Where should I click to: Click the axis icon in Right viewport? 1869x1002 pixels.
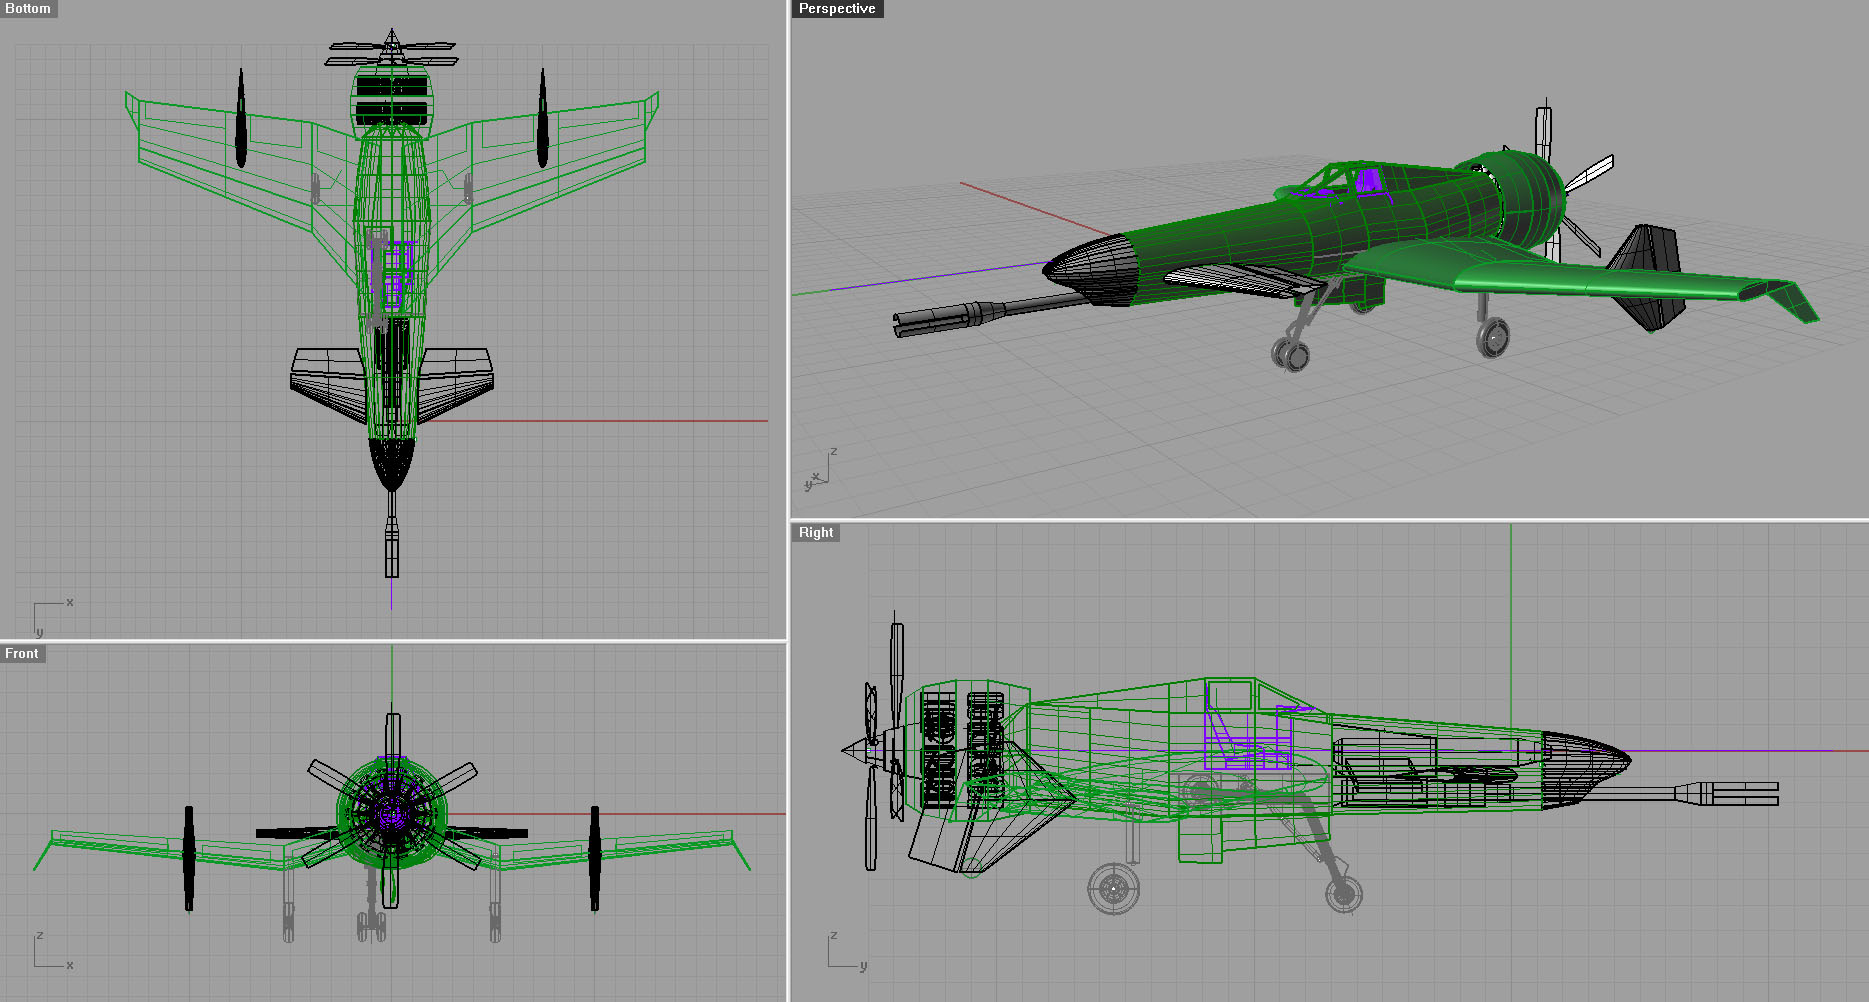pos(845,952)
